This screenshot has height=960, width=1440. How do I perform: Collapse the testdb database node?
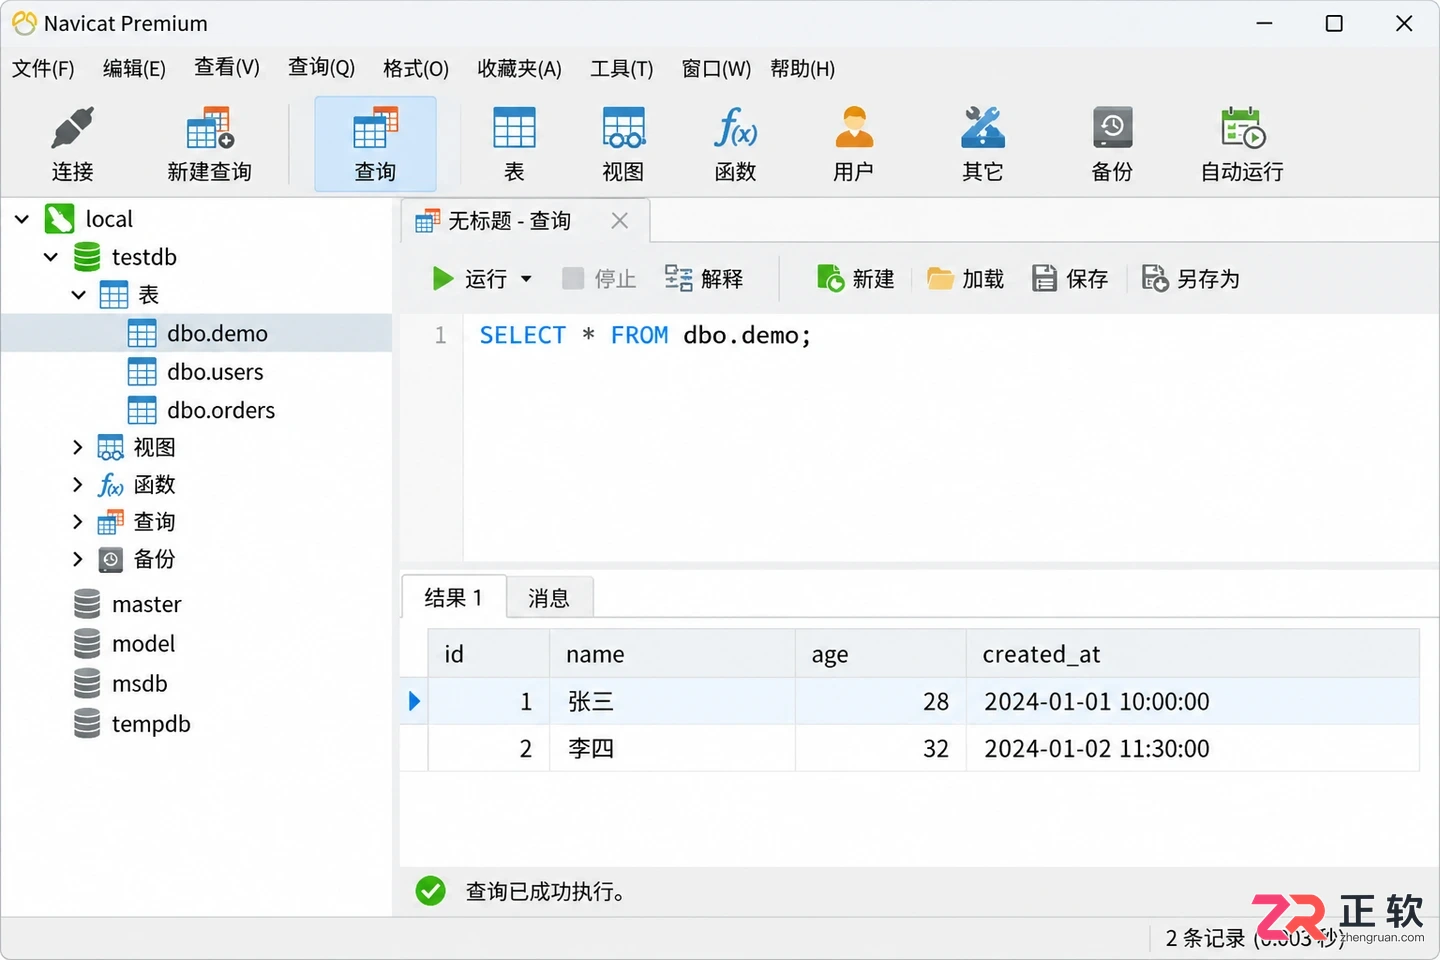(51, 257)
